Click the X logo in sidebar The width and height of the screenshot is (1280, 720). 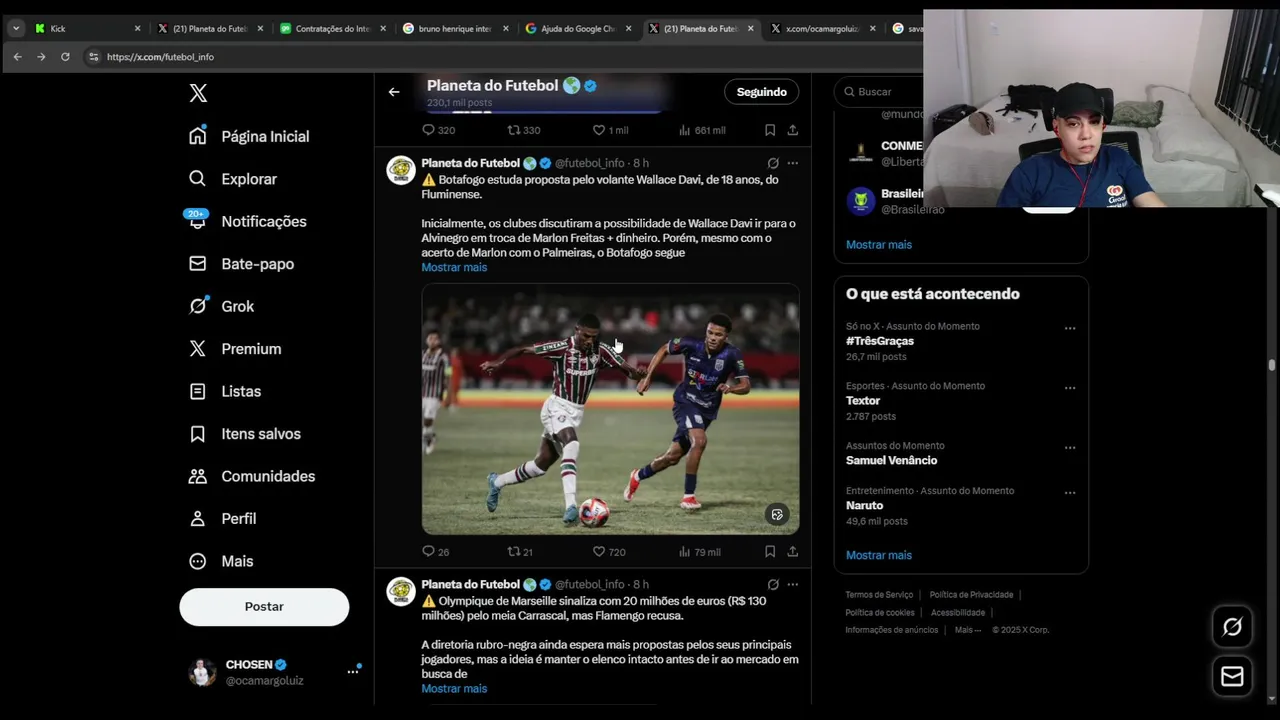tap(198, 93)
